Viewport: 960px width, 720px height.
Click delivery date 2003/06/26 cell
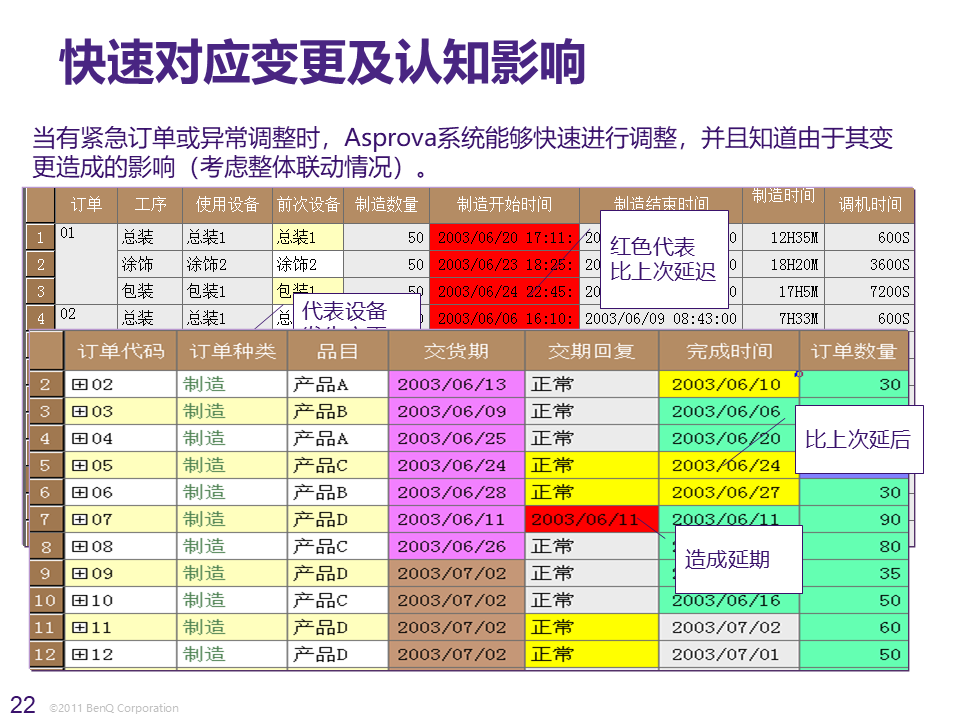pos(457,546)
